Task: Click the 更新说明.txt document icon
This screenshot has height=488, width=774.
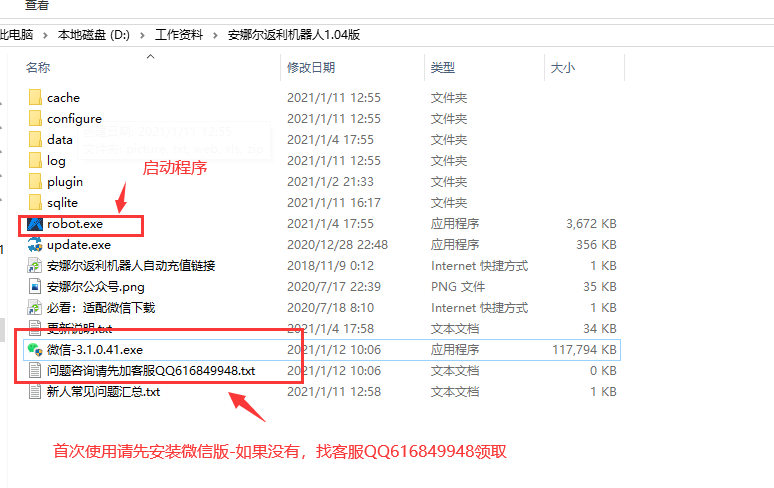Action: click(35, 328)
